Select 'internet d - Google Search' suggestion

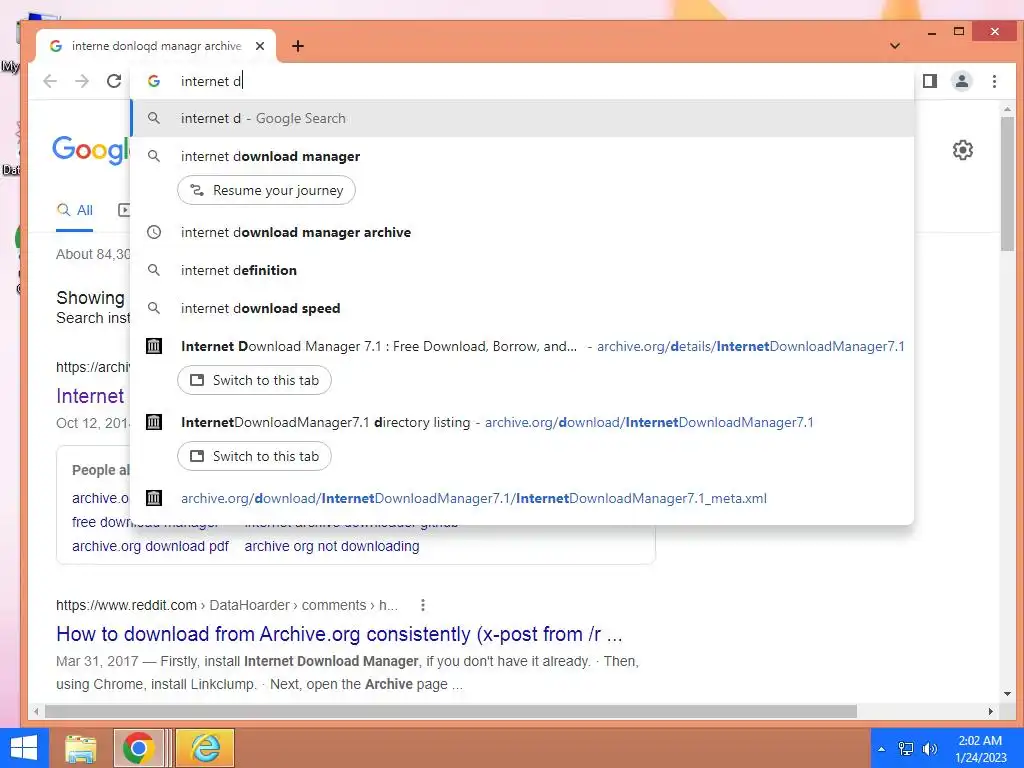coord(522,118)
